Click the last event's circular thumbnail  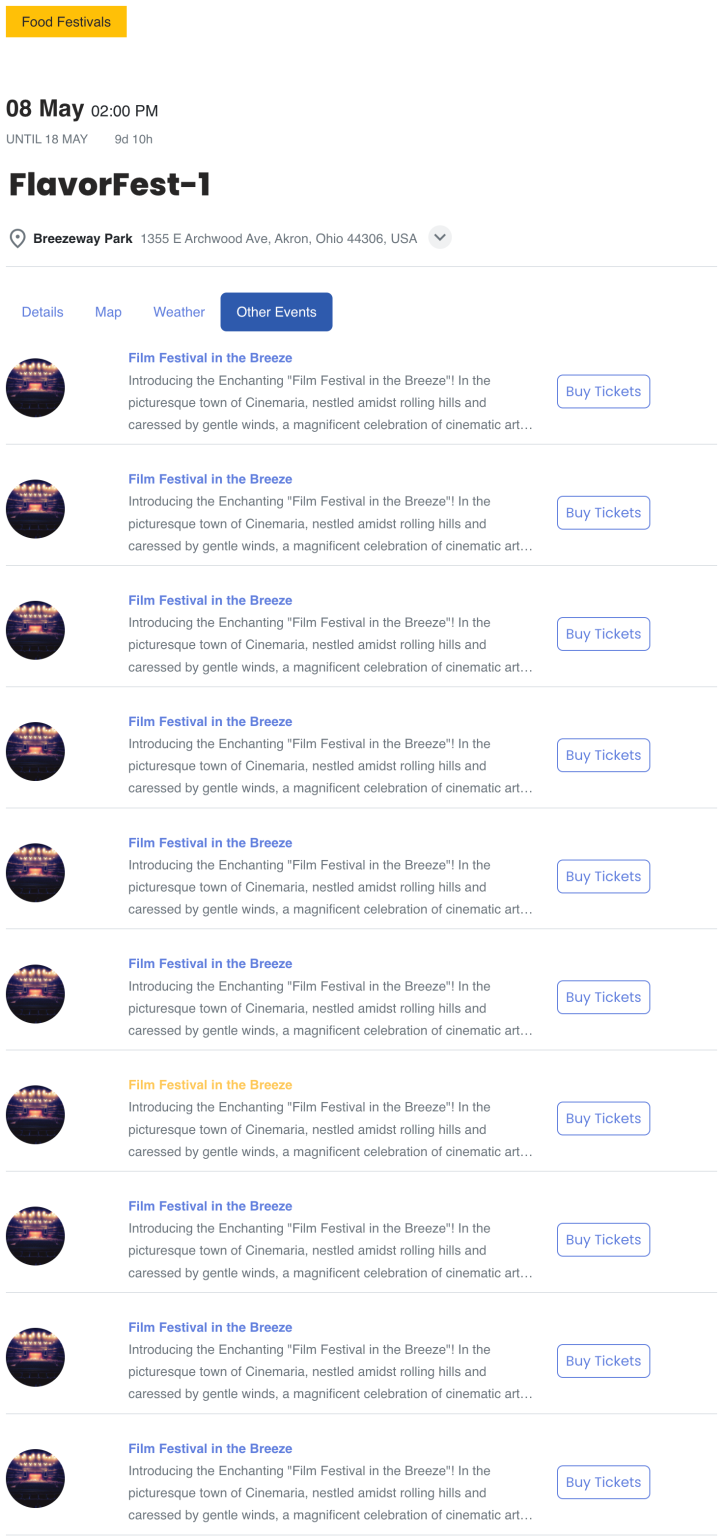[x=35, y=1478]
